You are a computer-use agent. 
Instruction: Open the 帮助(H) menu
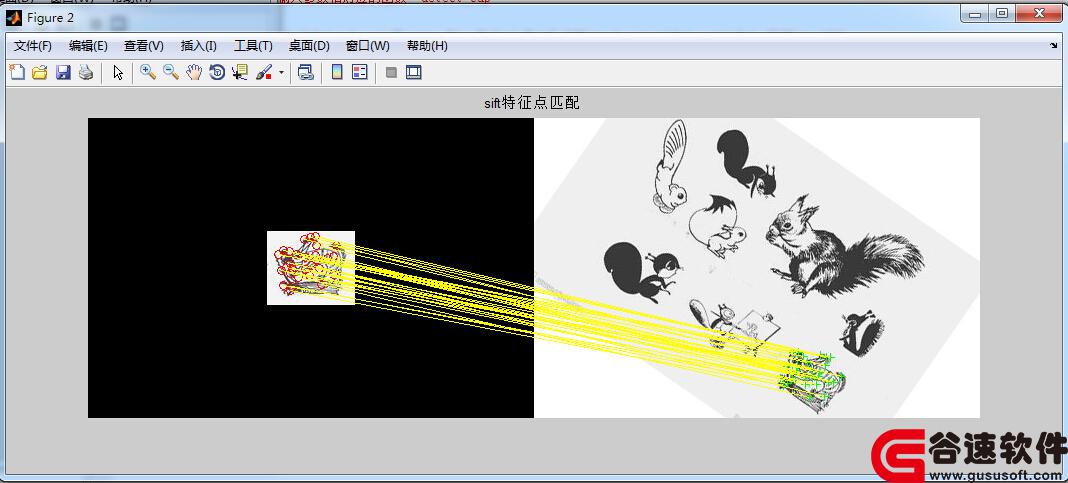tap(427, 46)
